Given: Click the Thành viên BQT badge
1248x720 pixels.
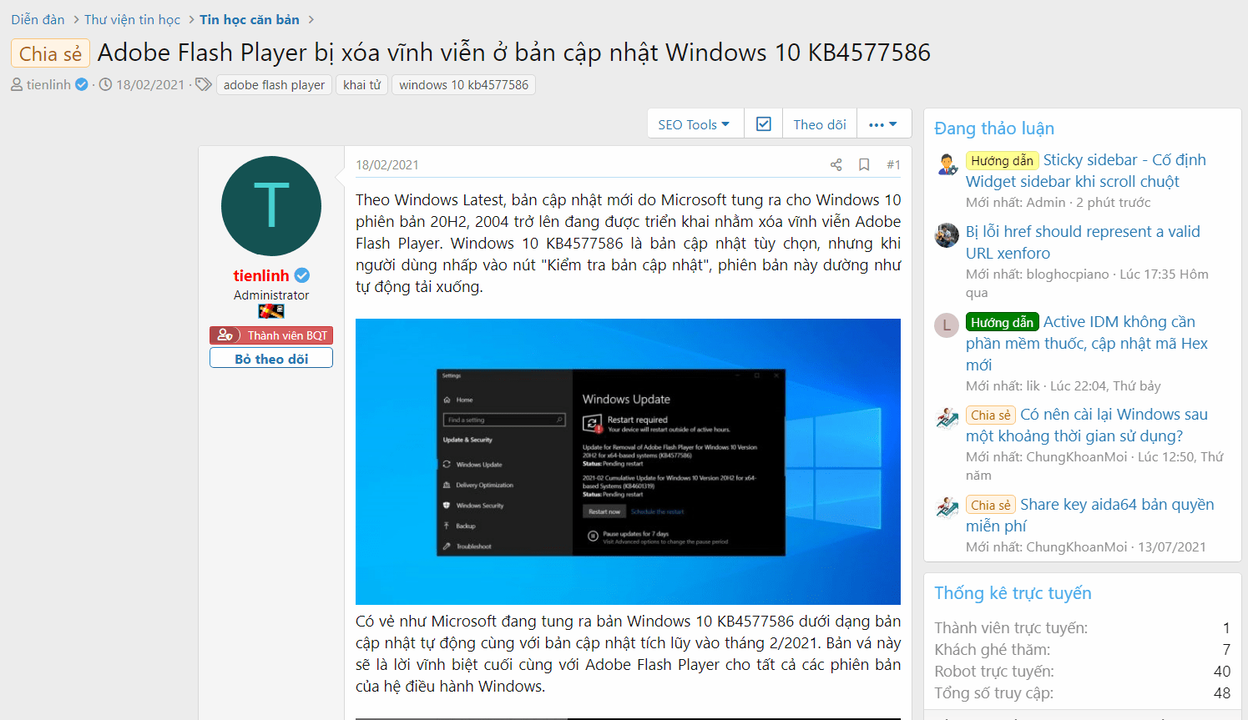Looking at the screenshot, I should pos(271,336).
